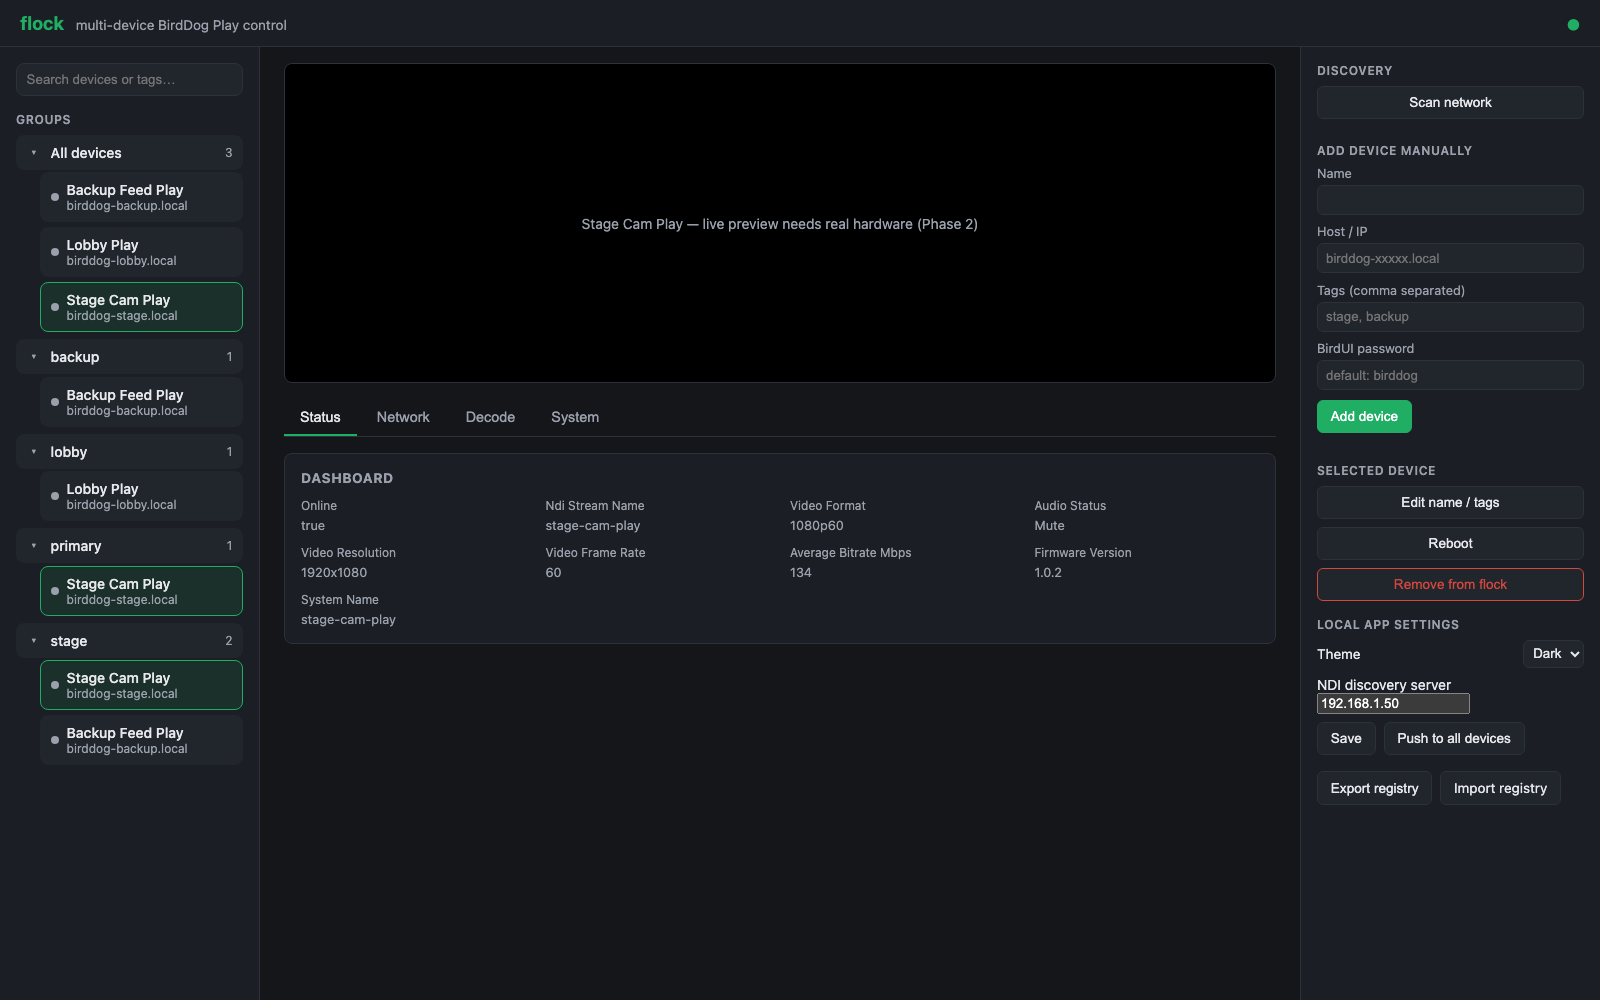Click the green connection status indicator dot

click(1573, 25)
